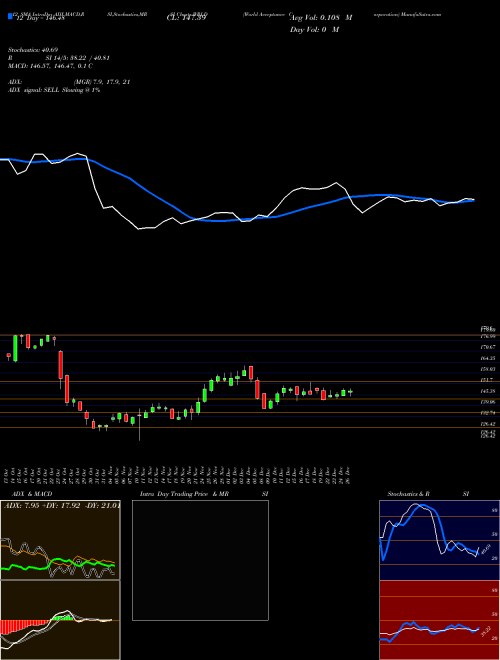Open the blue Stochastics chart panel

pos(439,540)
